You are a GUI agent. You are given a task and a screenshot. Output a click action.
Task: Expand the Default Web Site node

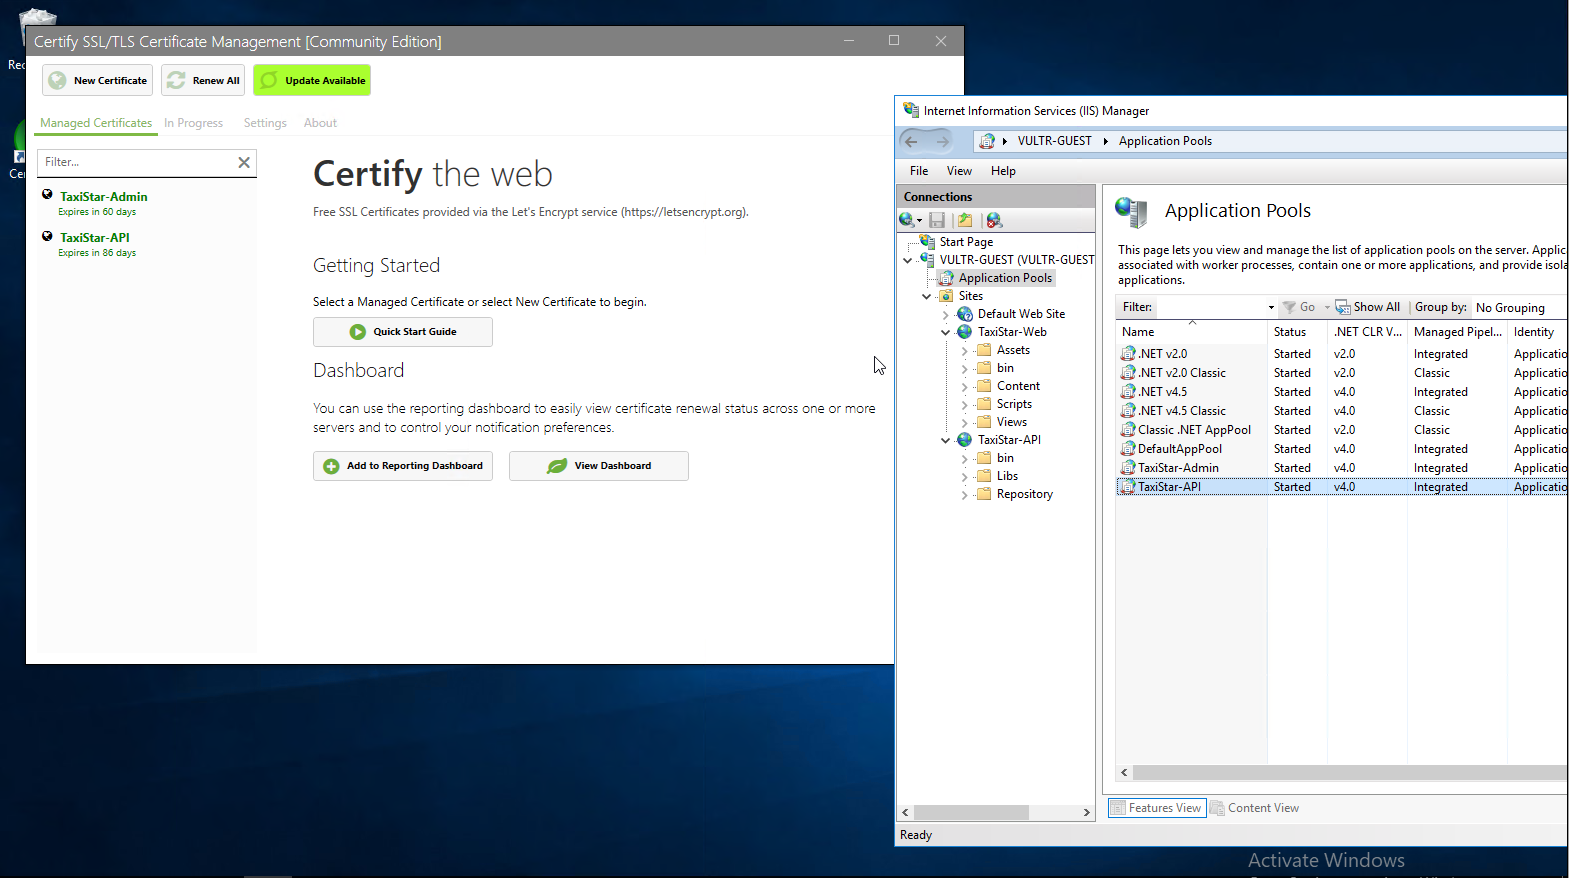(945, 314)
